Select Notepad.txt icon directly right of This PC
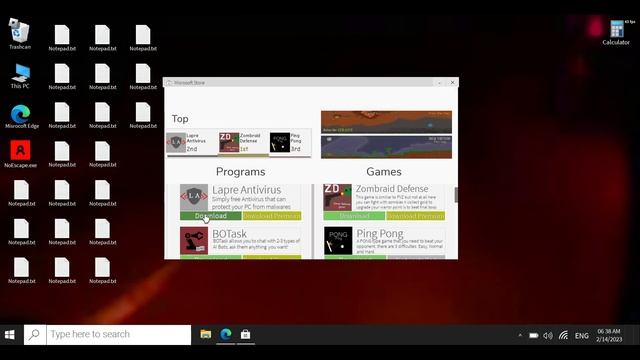This screenshot has width=640, height=360. pos(62,76)
